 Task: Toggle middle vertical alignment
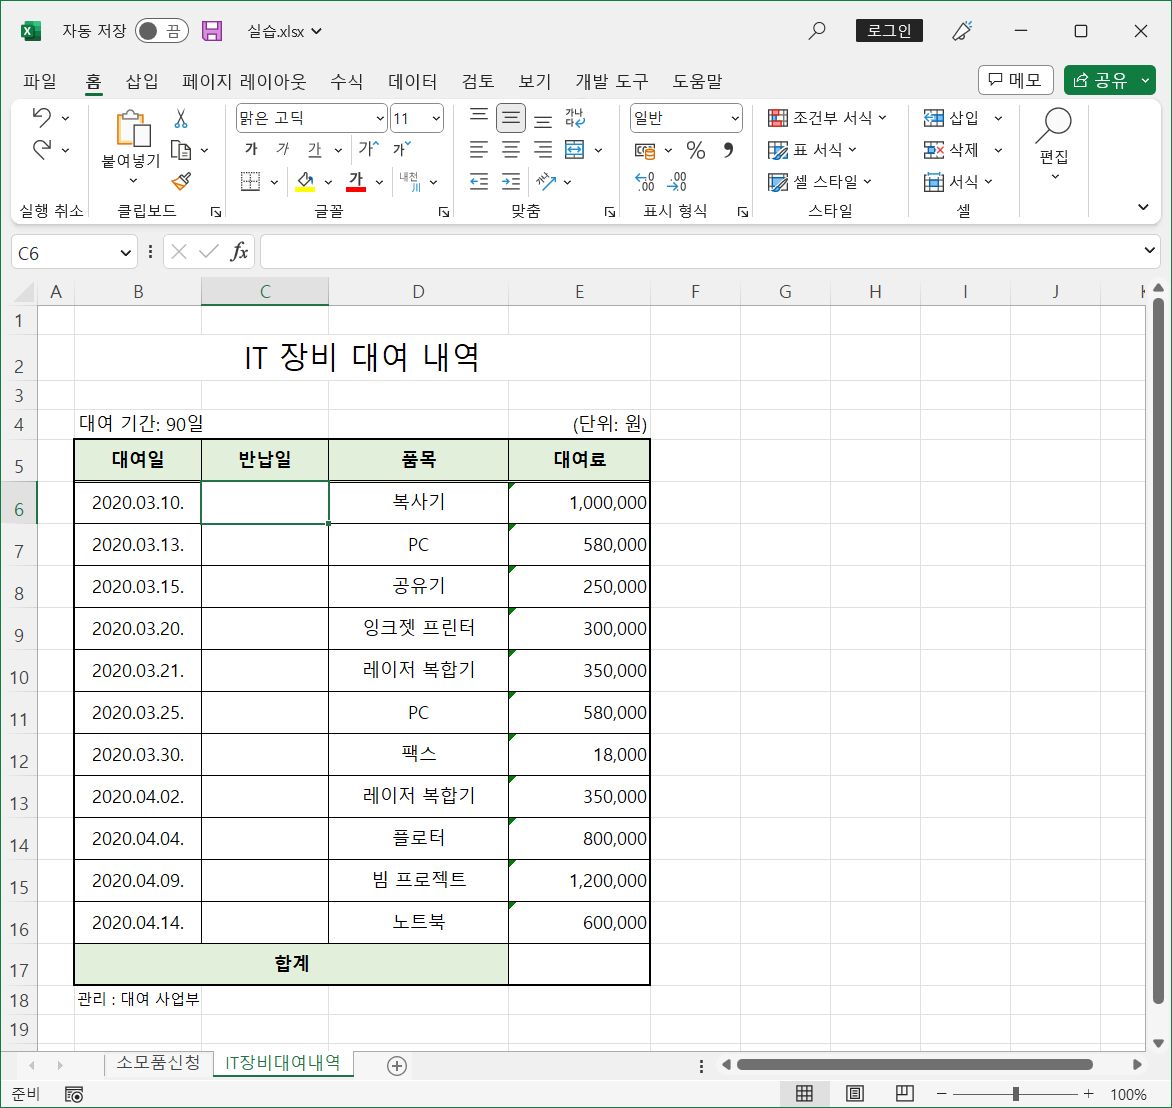pos(511,117)
